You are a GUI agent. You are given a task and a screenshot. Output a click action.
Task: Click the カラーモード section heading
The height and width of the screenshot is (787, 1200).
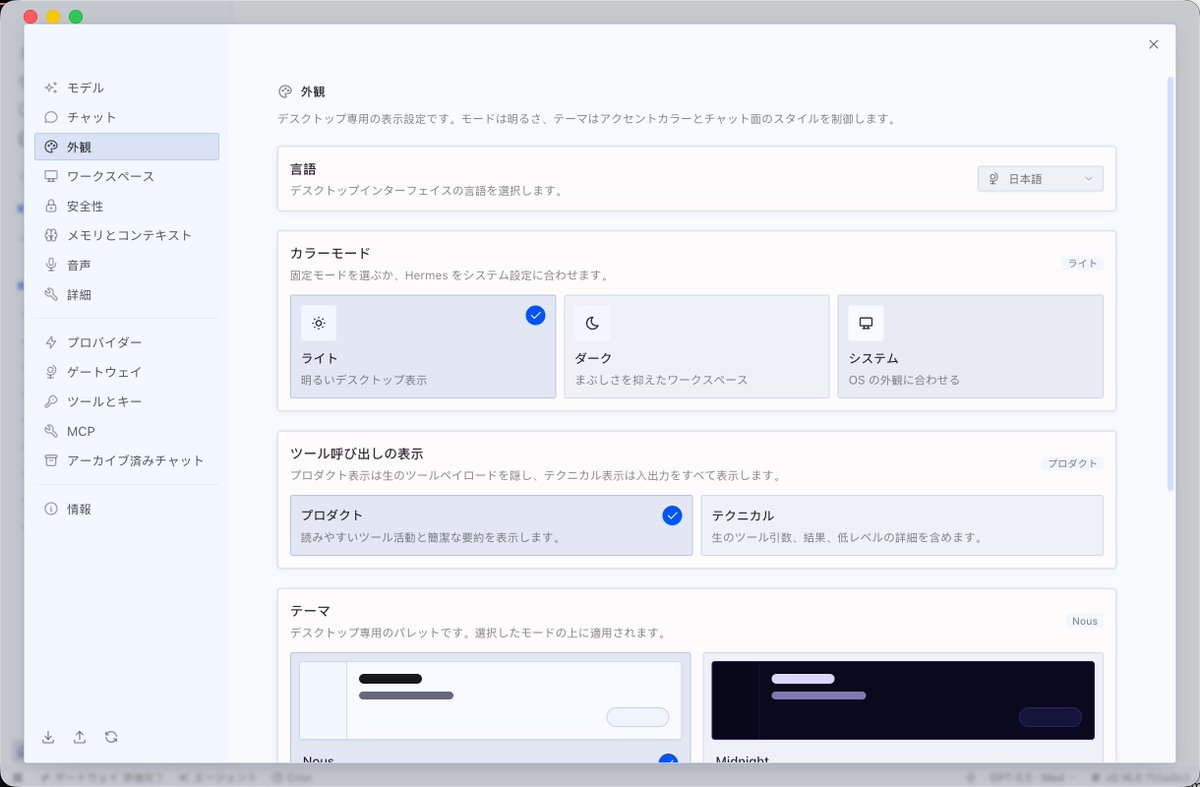click(330, 253)
